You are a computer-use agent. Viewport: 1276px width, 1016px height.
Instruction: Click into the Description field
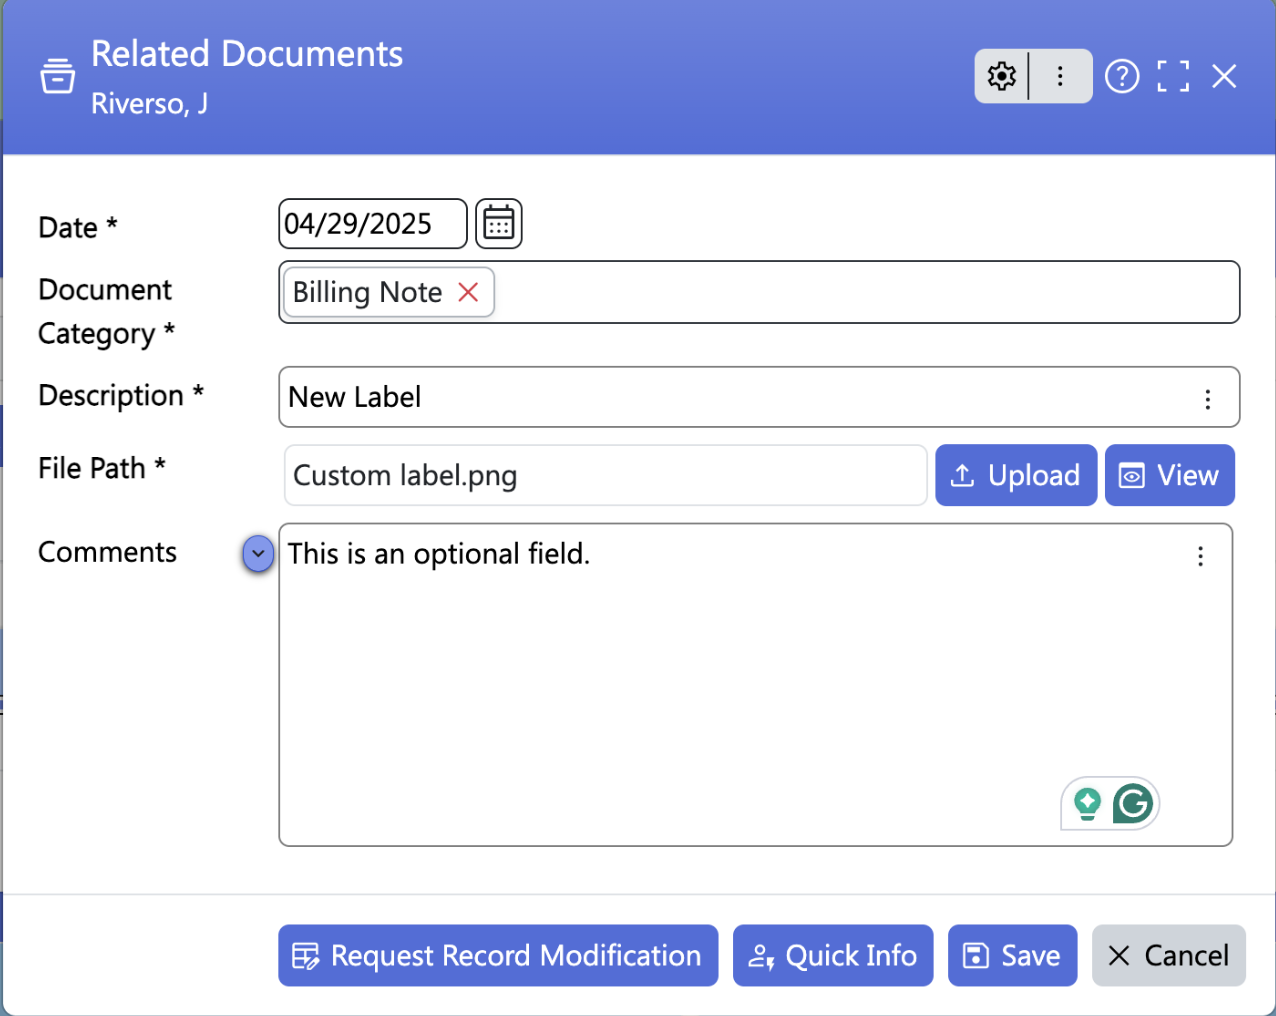(x=759, y=397)
